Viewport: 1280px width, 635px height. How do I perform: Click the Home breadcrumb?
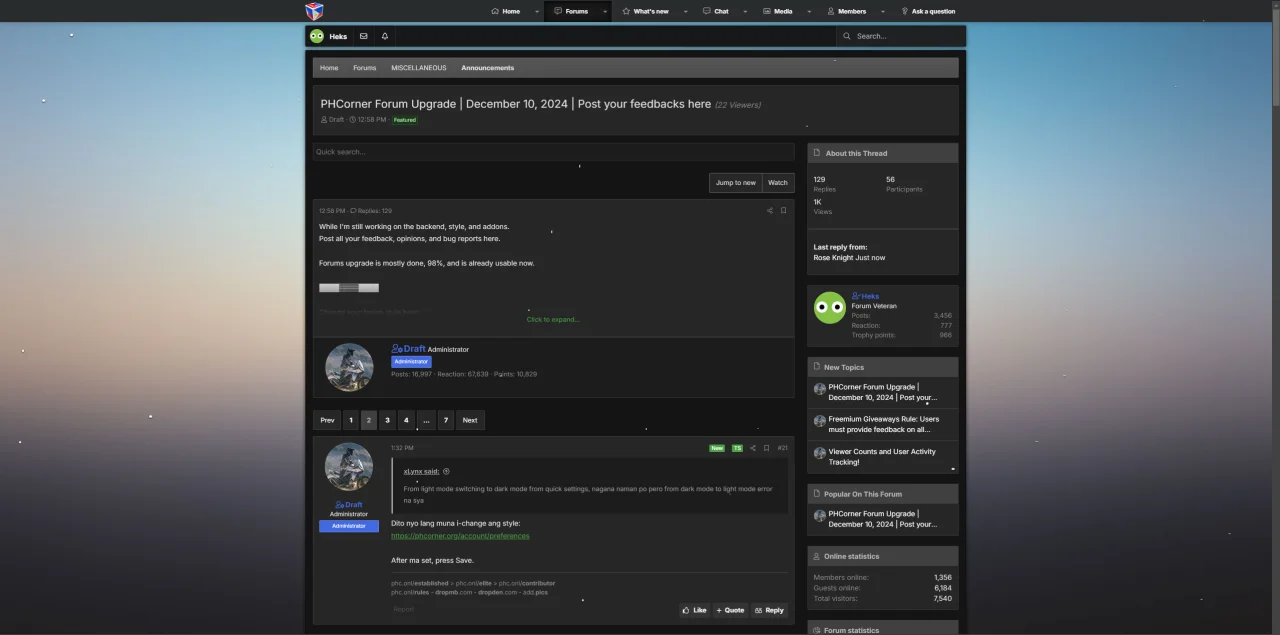329,68
